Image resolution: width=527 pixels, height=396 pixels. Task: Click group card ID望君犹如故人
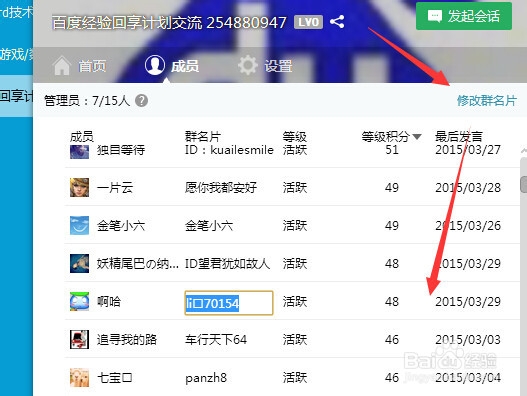coord(228,264)
